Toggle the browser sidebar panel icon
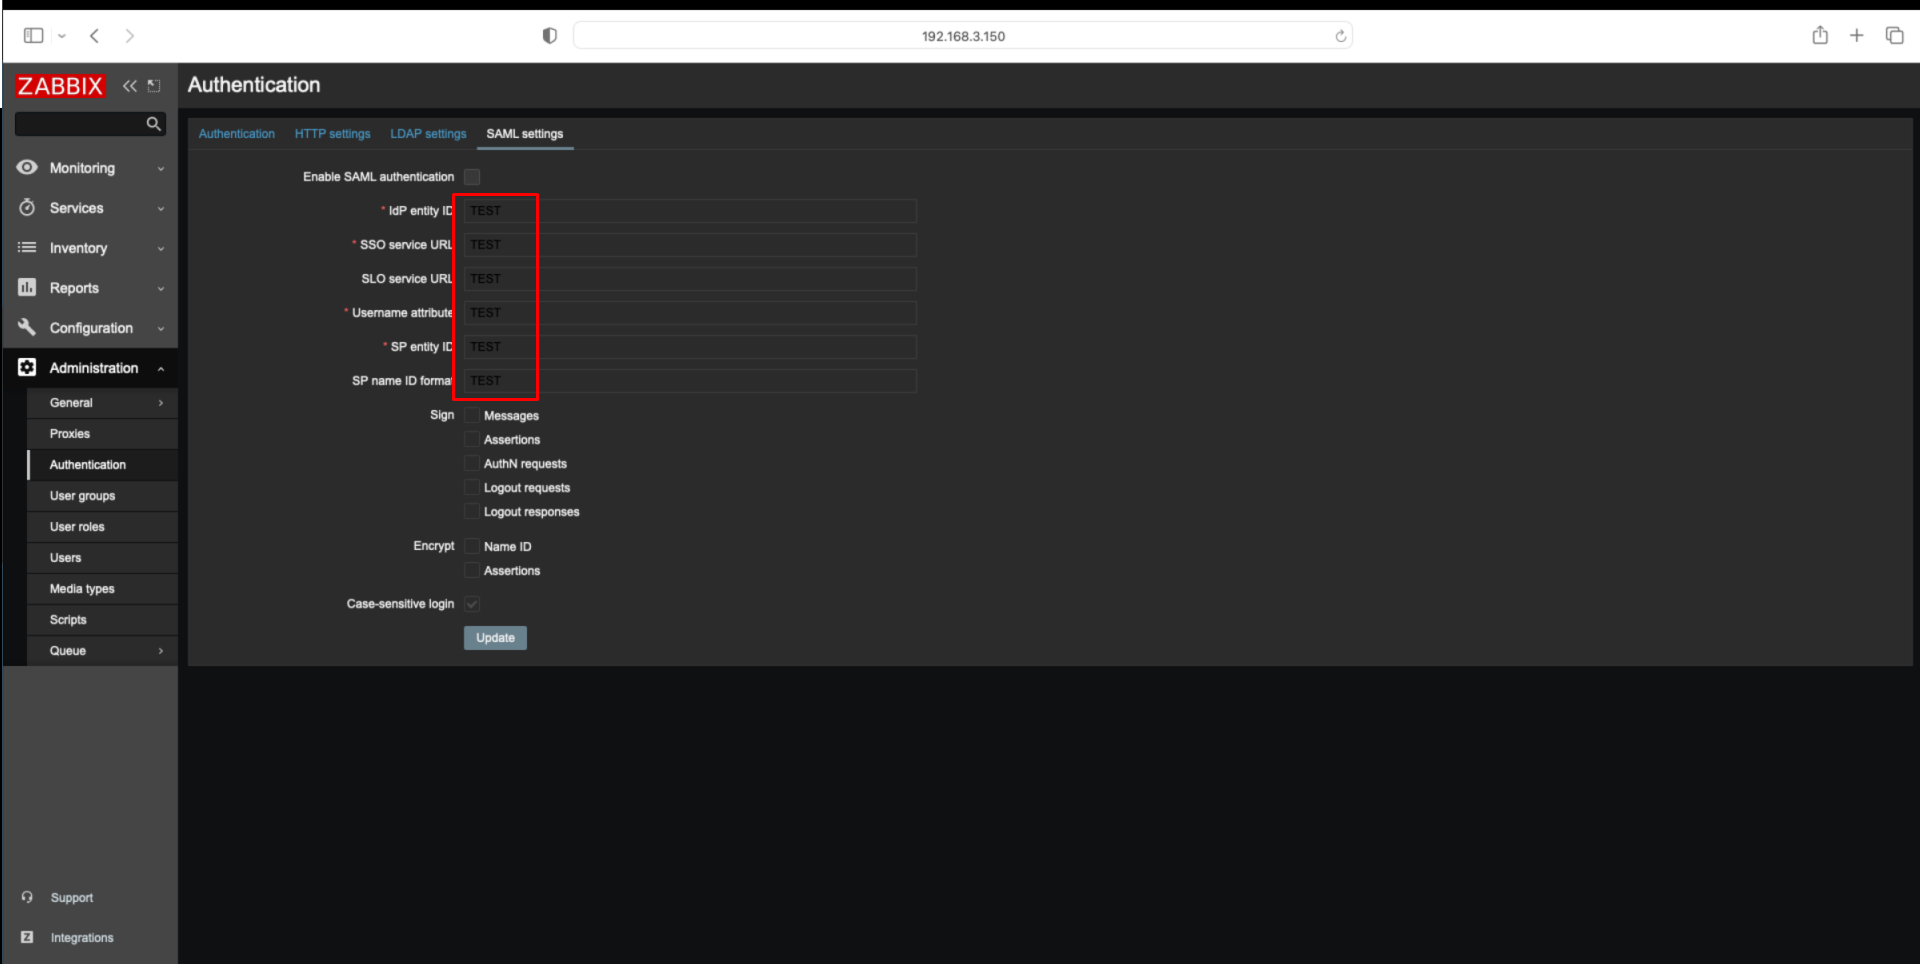1920x964 pixels. (33, 36)
